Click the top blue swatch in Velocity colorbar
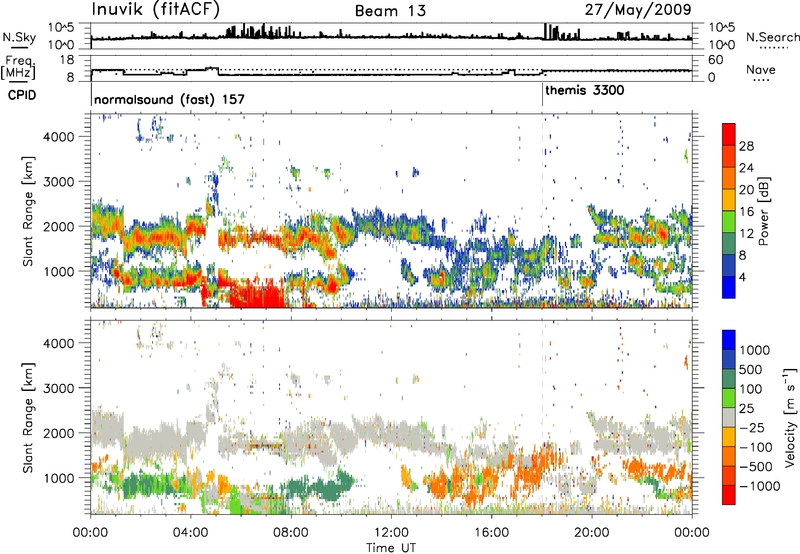The height and width of the screenshot is (554, 800). [729, 340]
